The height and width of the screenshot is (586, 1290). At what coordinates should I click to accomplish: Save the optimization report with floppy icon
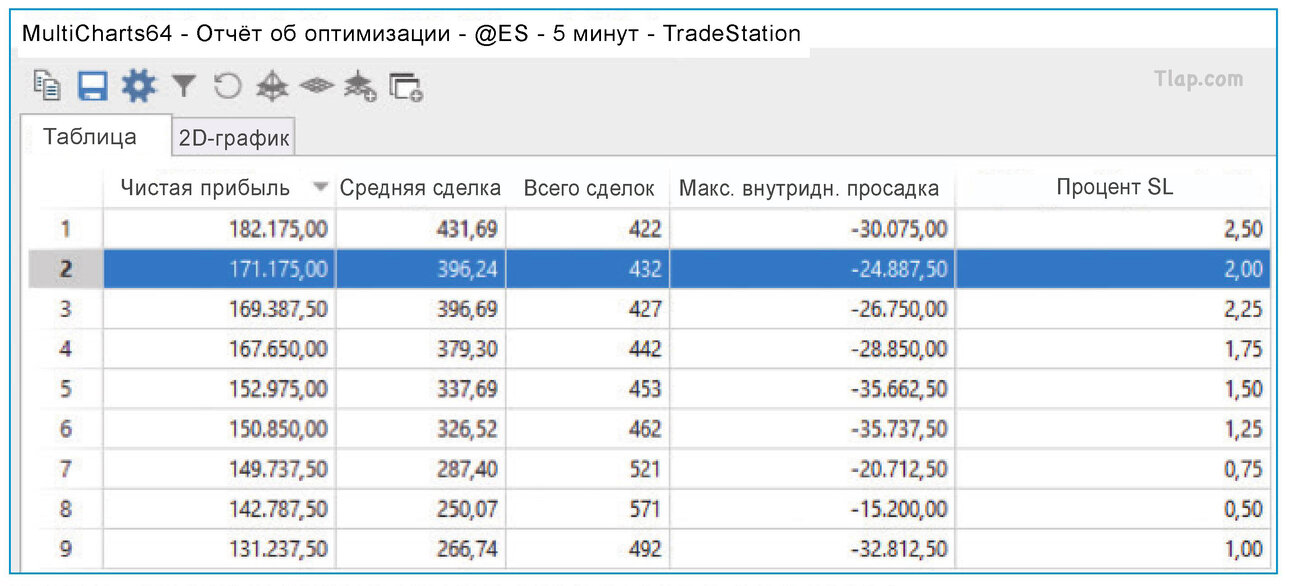[93, 87]
